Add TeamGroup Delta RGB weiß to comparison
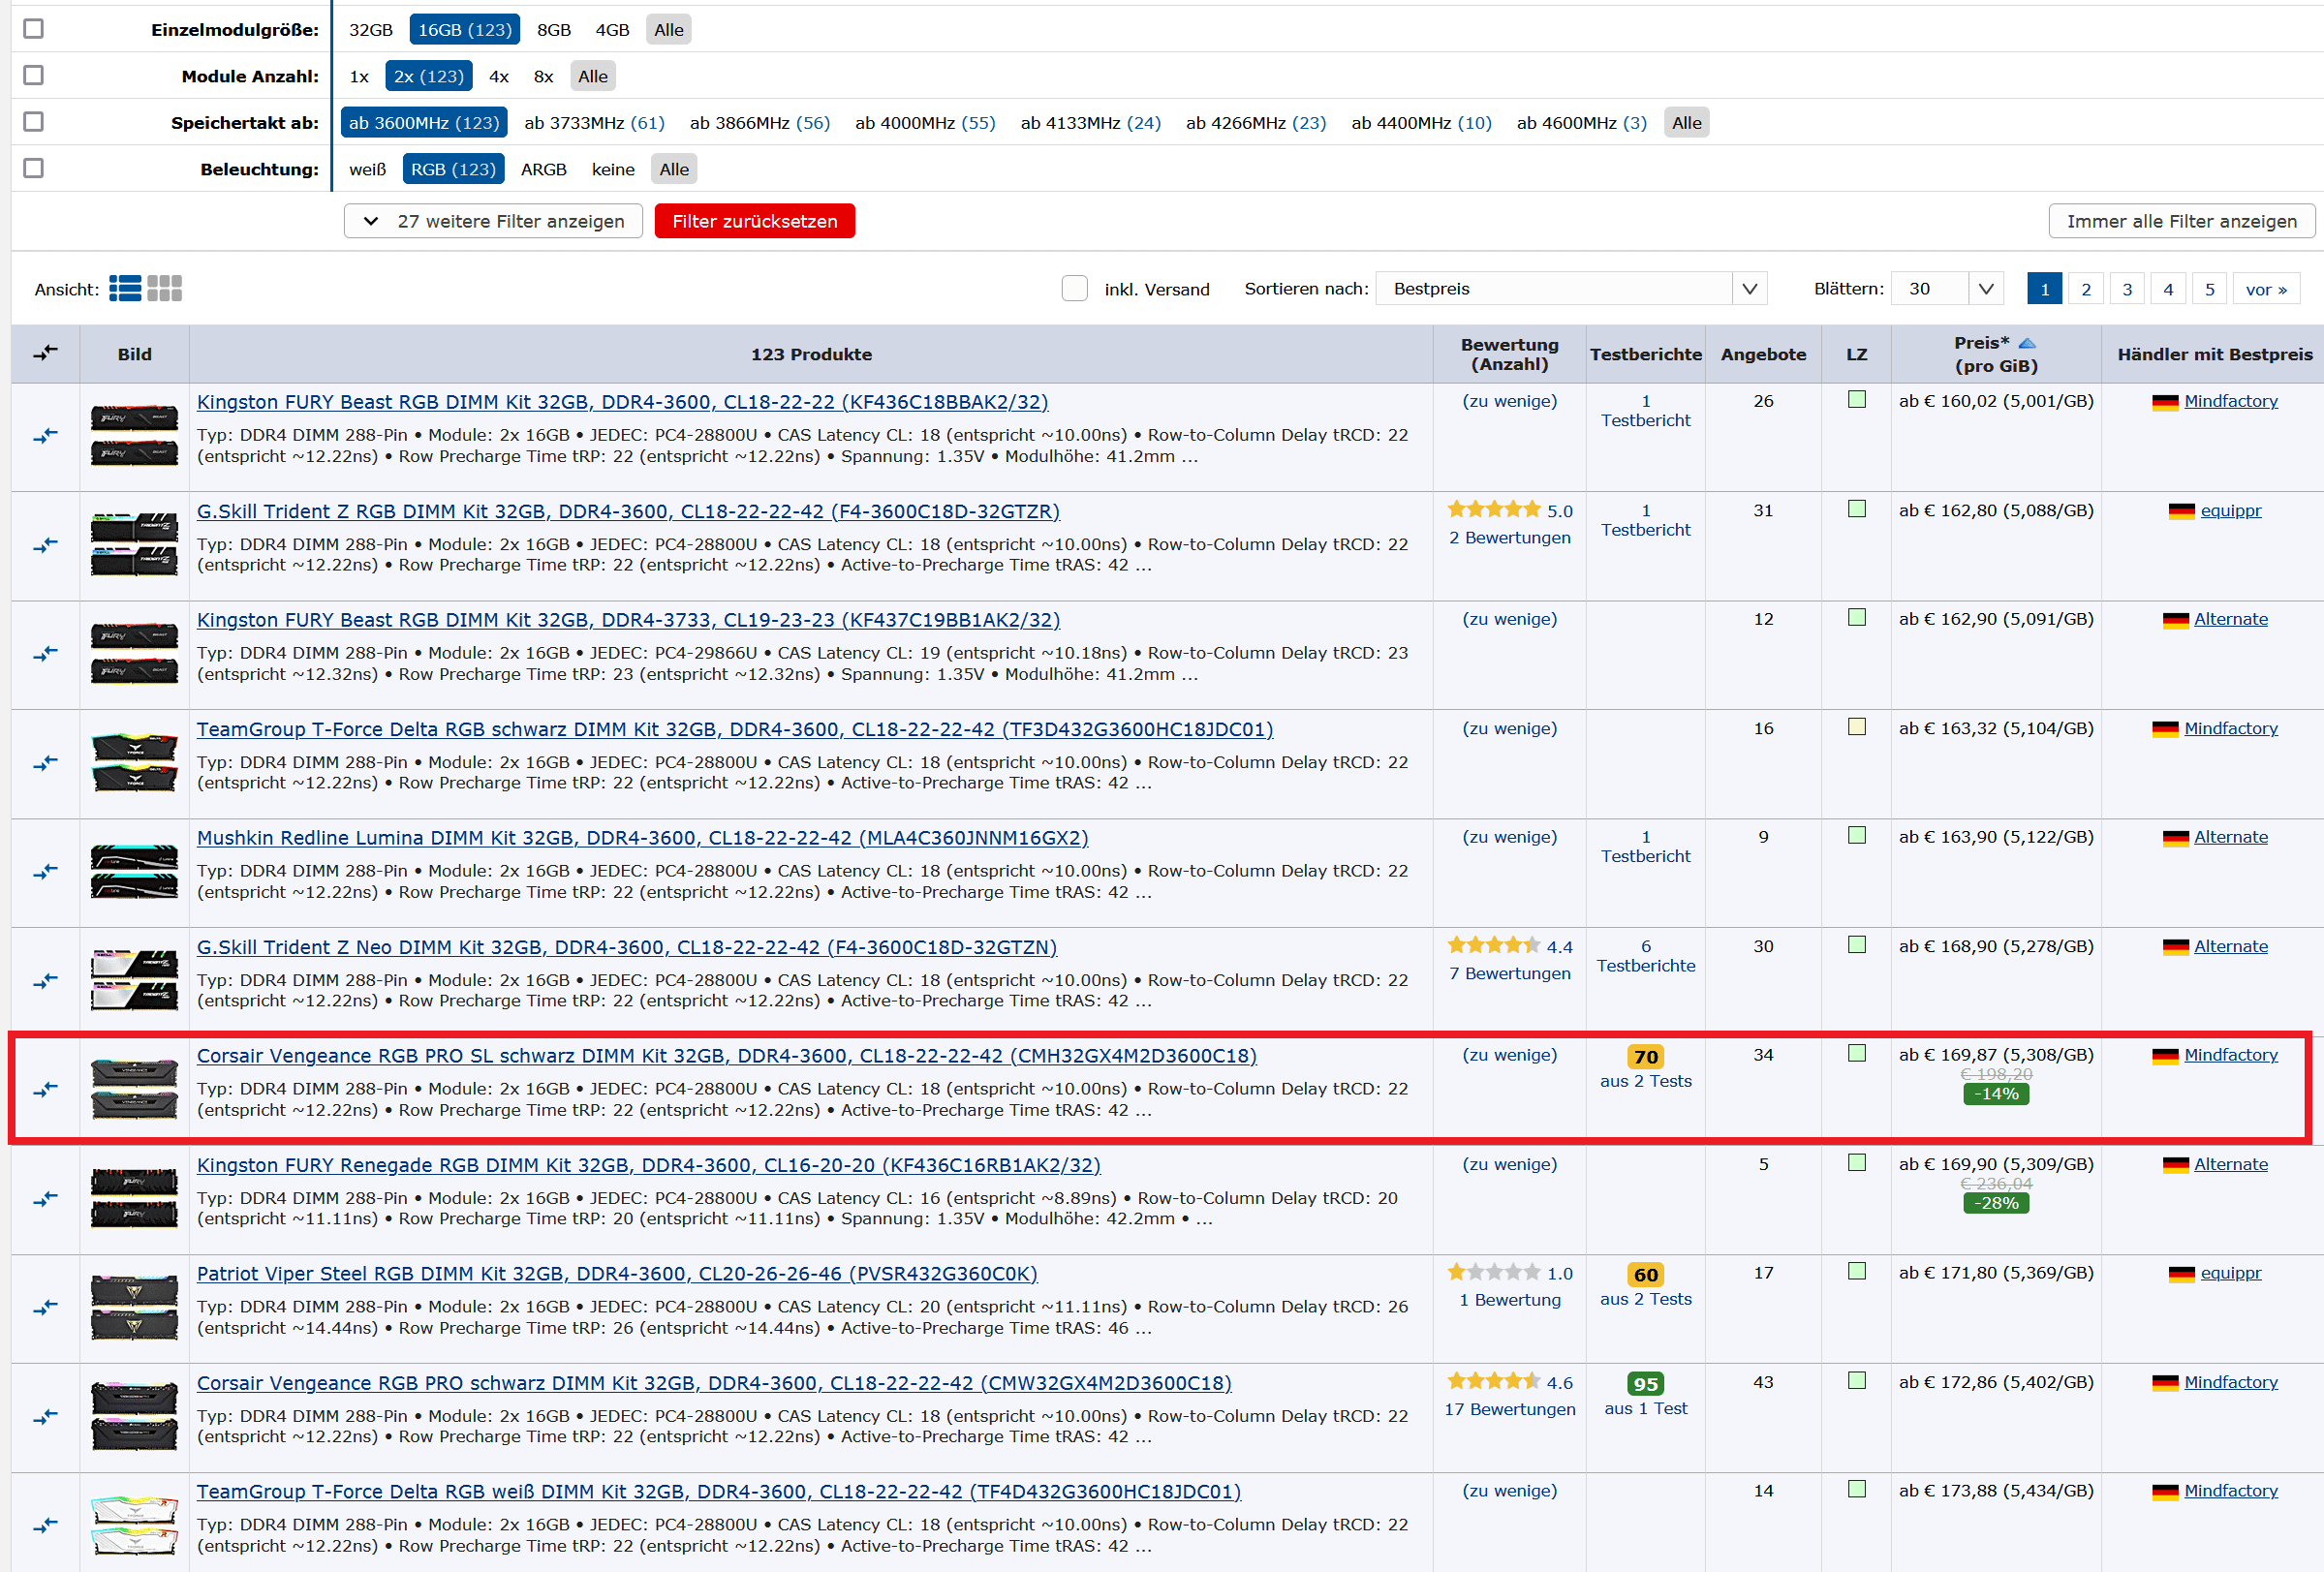 point(45,1526)
